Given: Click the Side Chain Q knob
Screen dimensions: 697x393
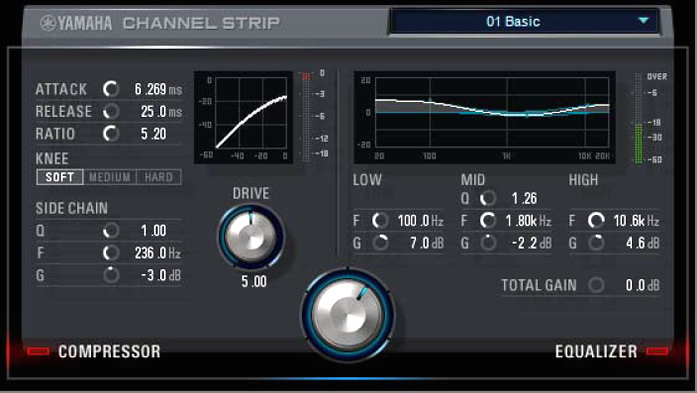Looking at the screenshot, I should click(111, 230).
